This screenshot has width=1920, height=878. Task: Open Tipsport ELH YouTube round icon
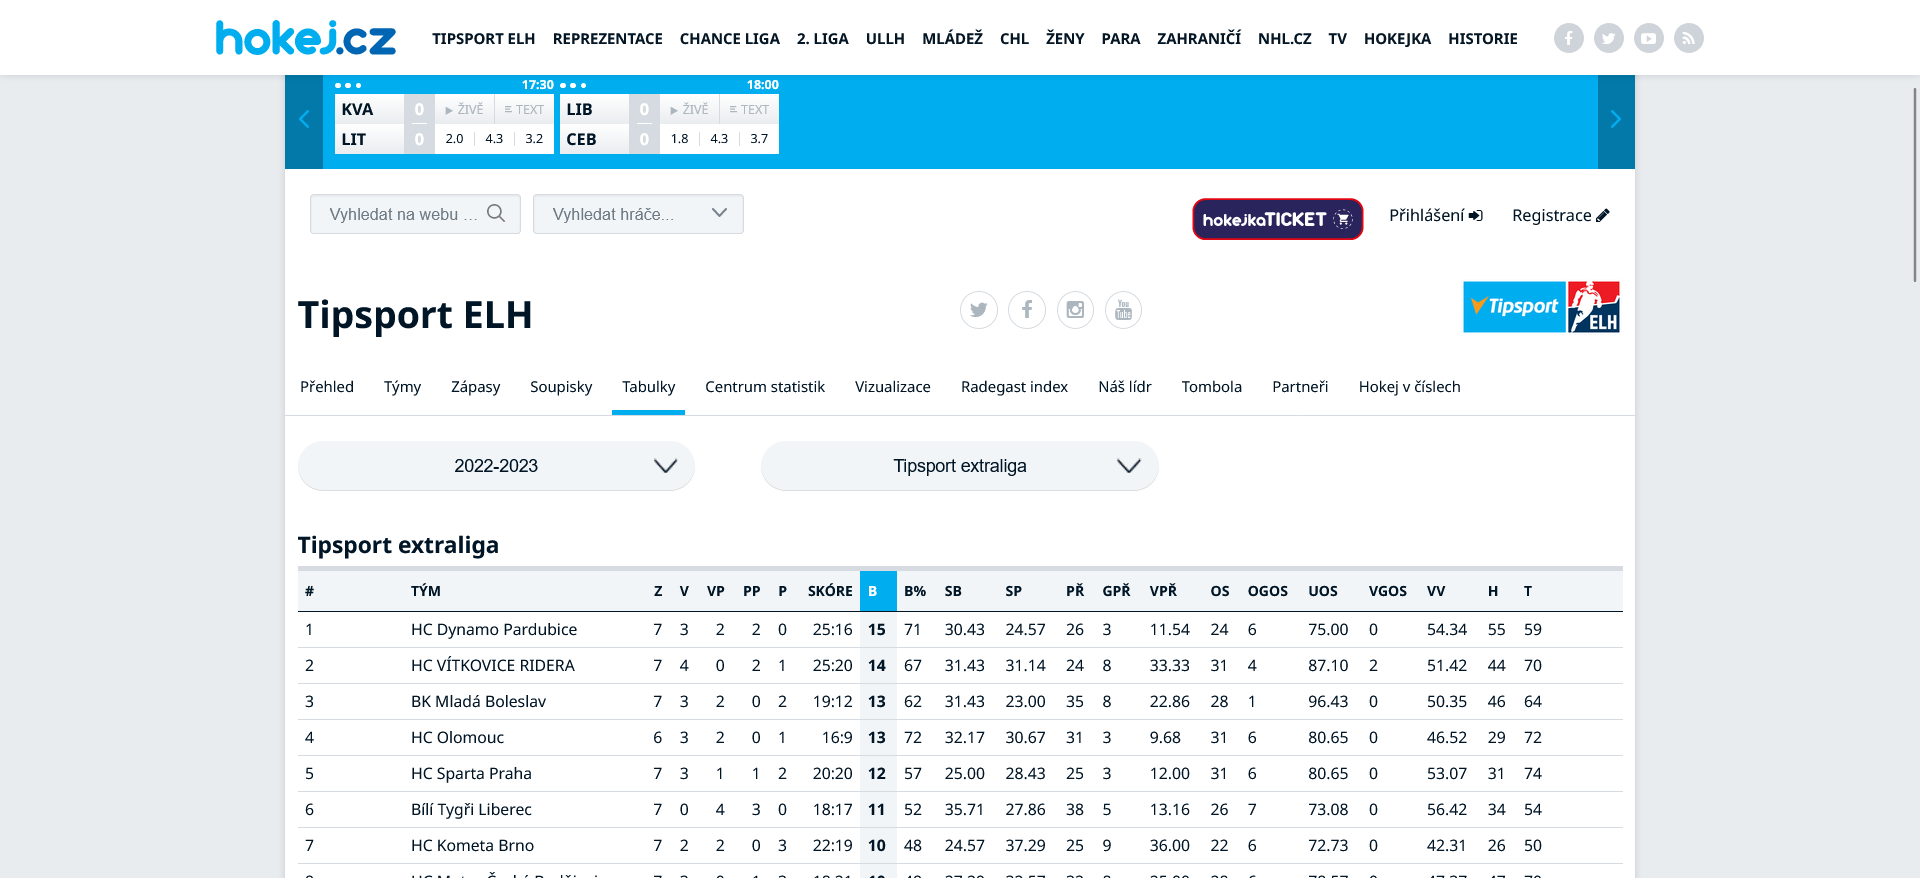pyautogui.click(x=1123, y=310)
